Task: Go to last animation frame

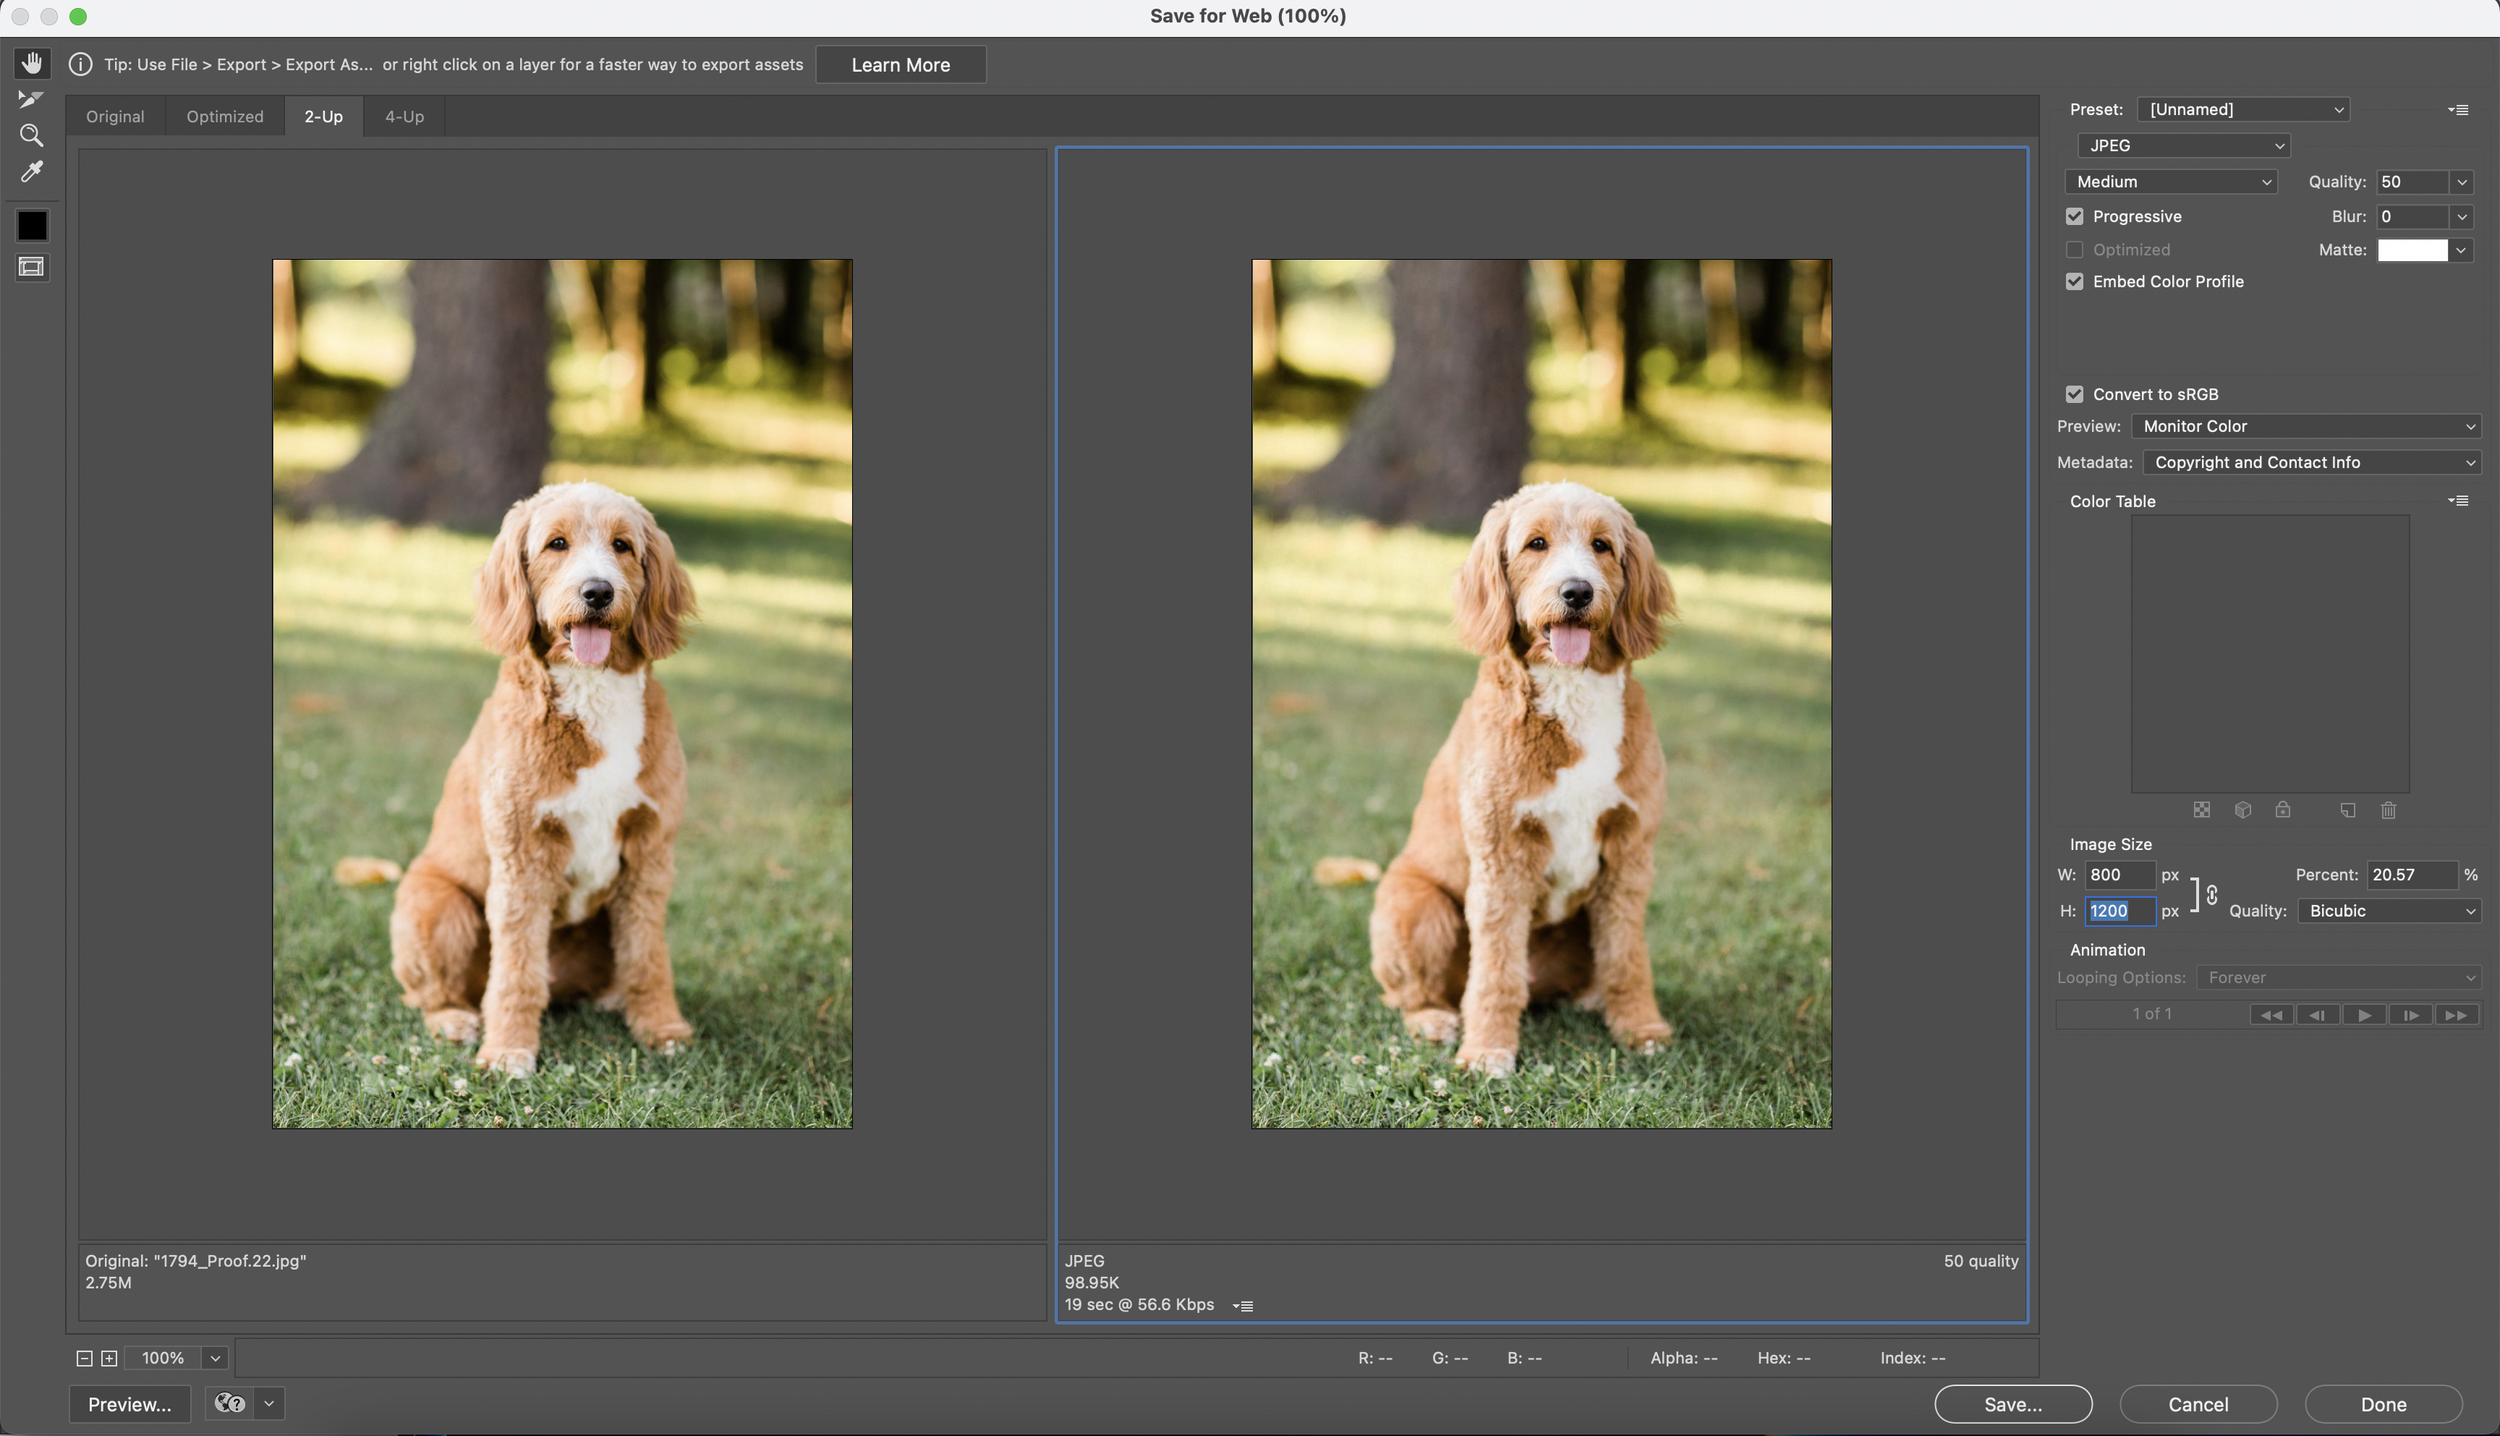Action: 2456,1015
